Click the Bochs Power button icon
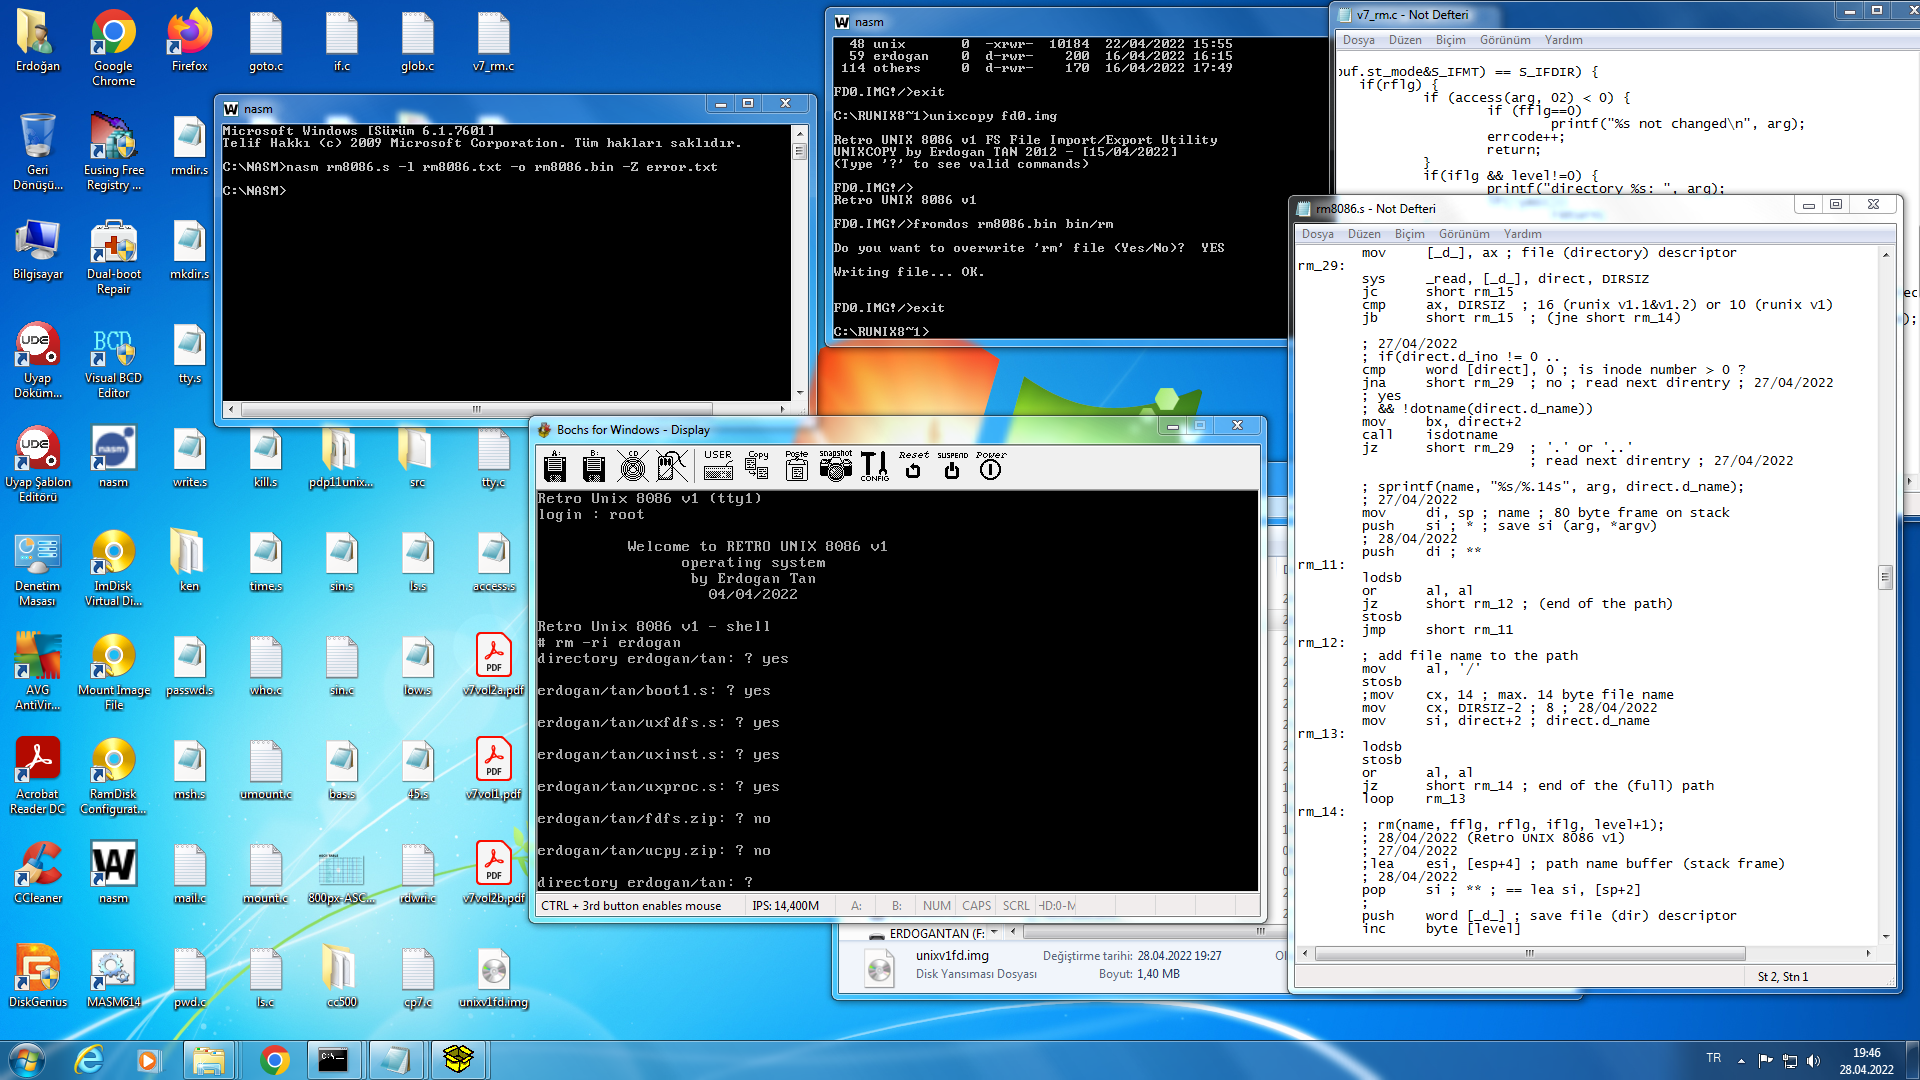1920x1080 pixels. [x=990, y=466]
